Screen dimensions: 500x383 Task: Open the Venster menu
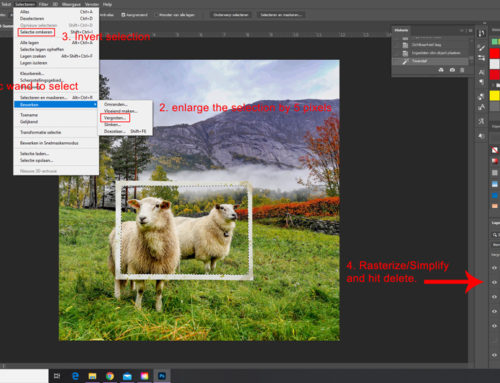point(92,4)
